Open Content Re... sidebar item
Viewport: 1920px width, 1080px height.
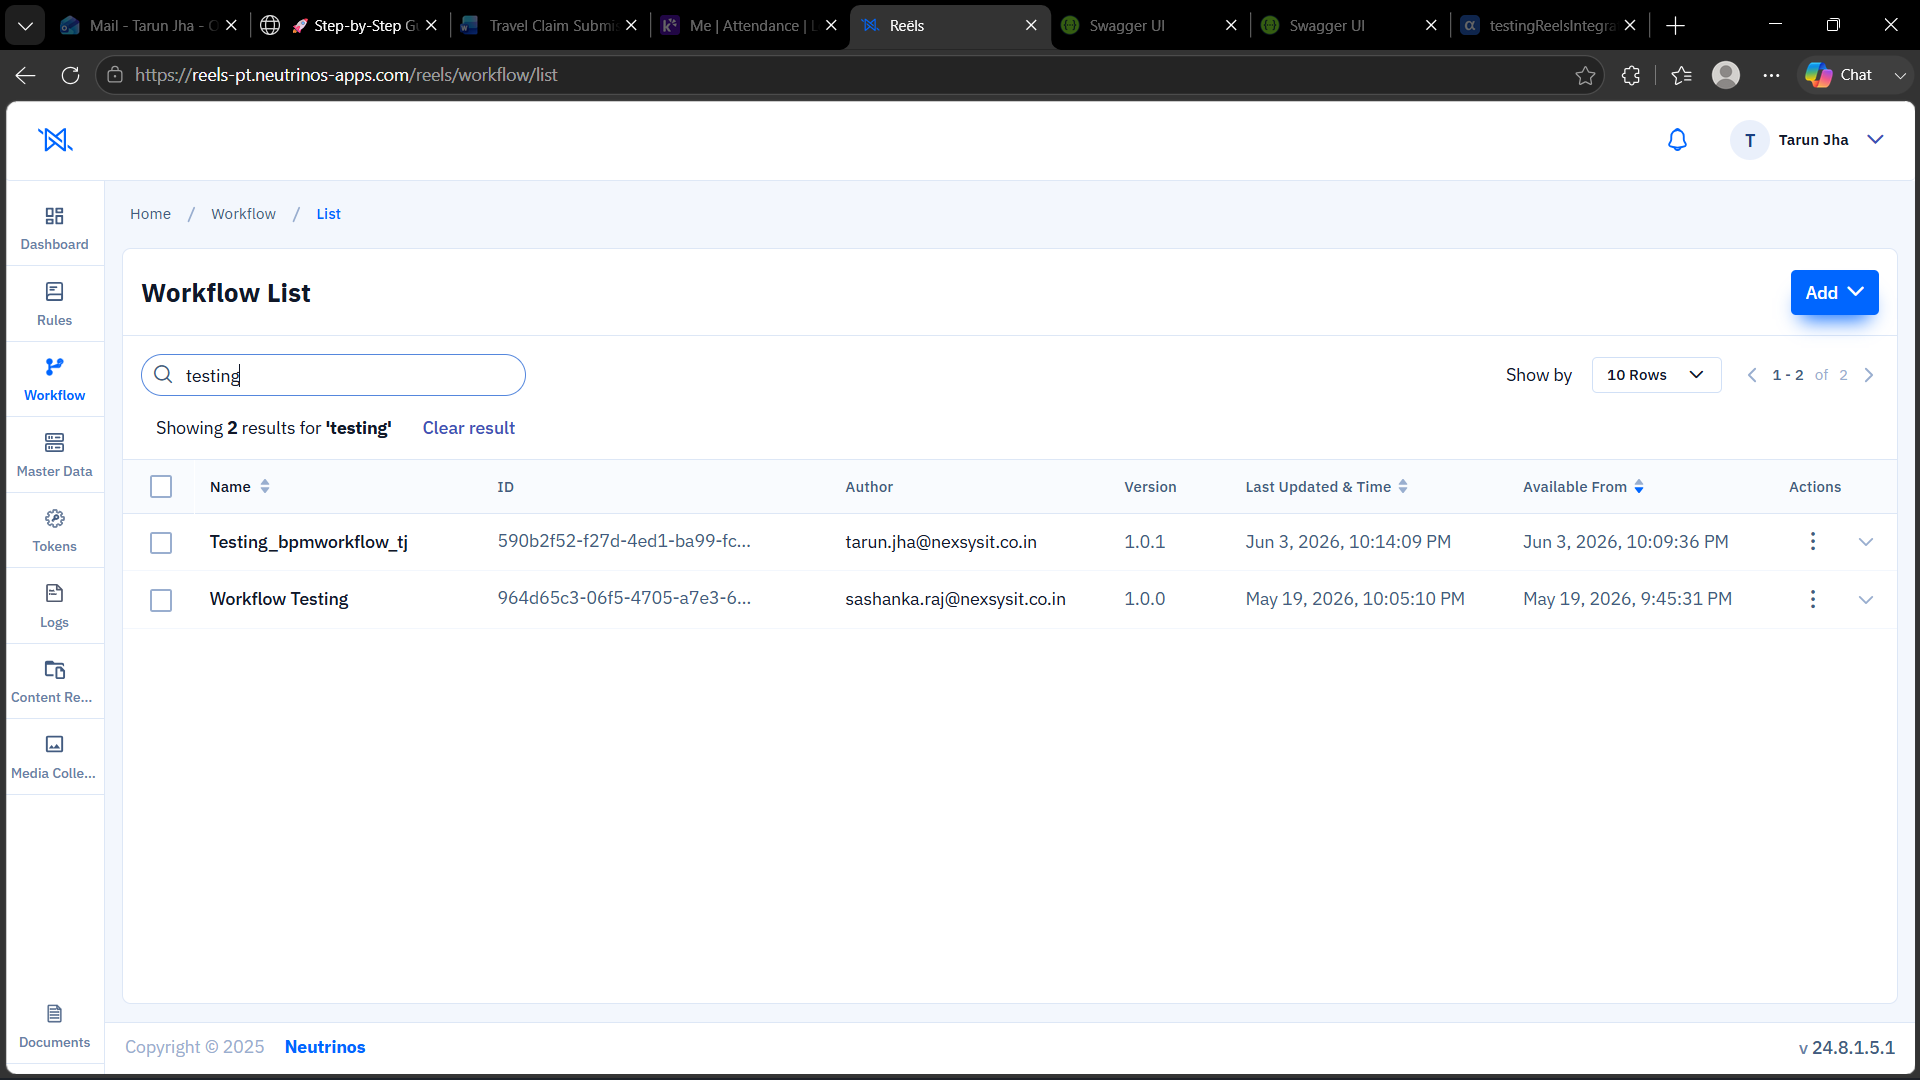pyautogui.click(x=54, y=681)
